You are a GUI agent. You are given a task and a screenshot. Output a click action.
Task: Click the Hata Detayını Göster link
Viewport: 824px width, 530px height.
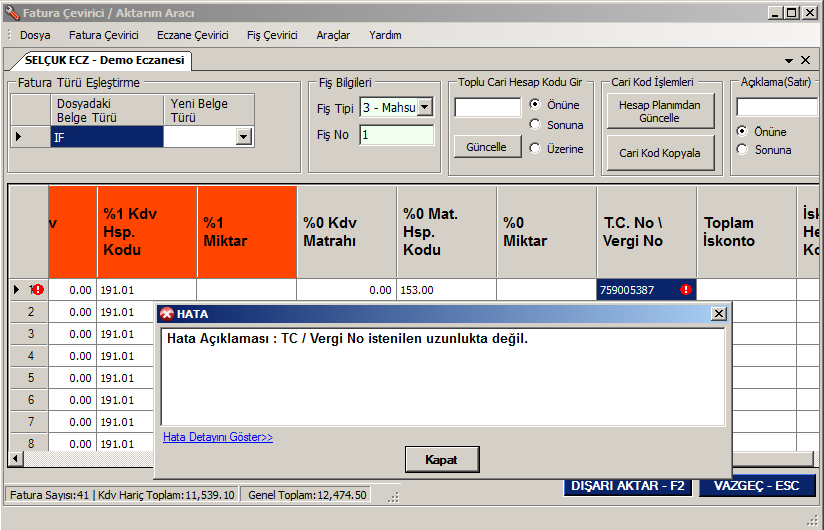coord(217,437)
